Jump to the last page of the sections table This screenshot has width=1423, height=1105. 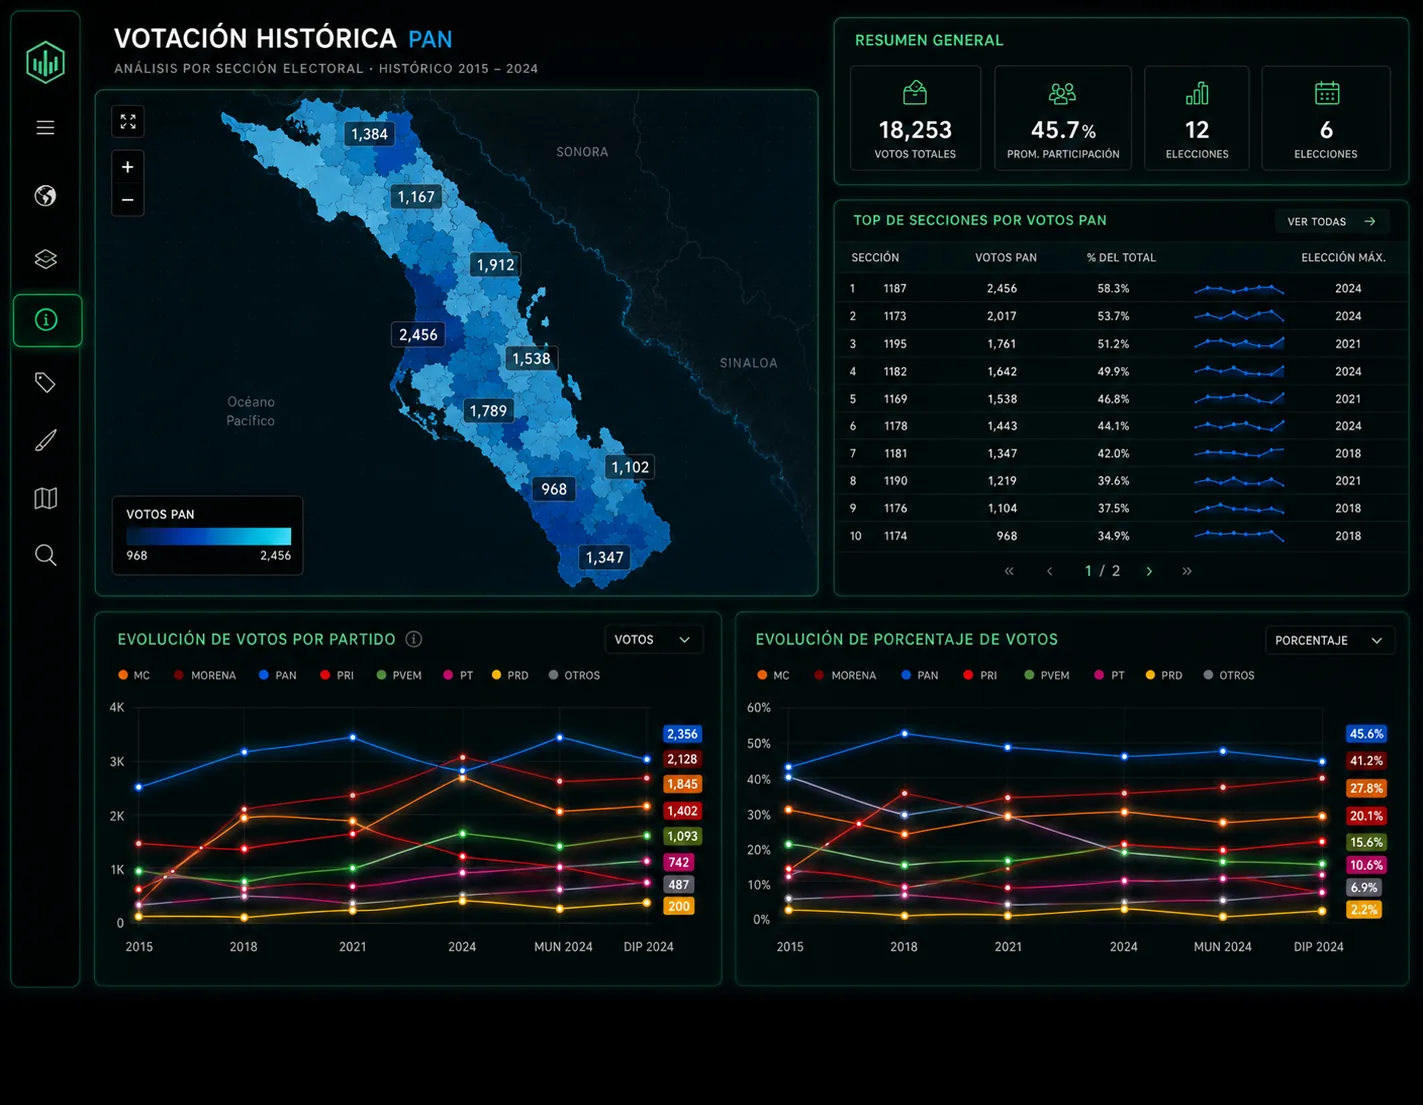pos(1187,571)
